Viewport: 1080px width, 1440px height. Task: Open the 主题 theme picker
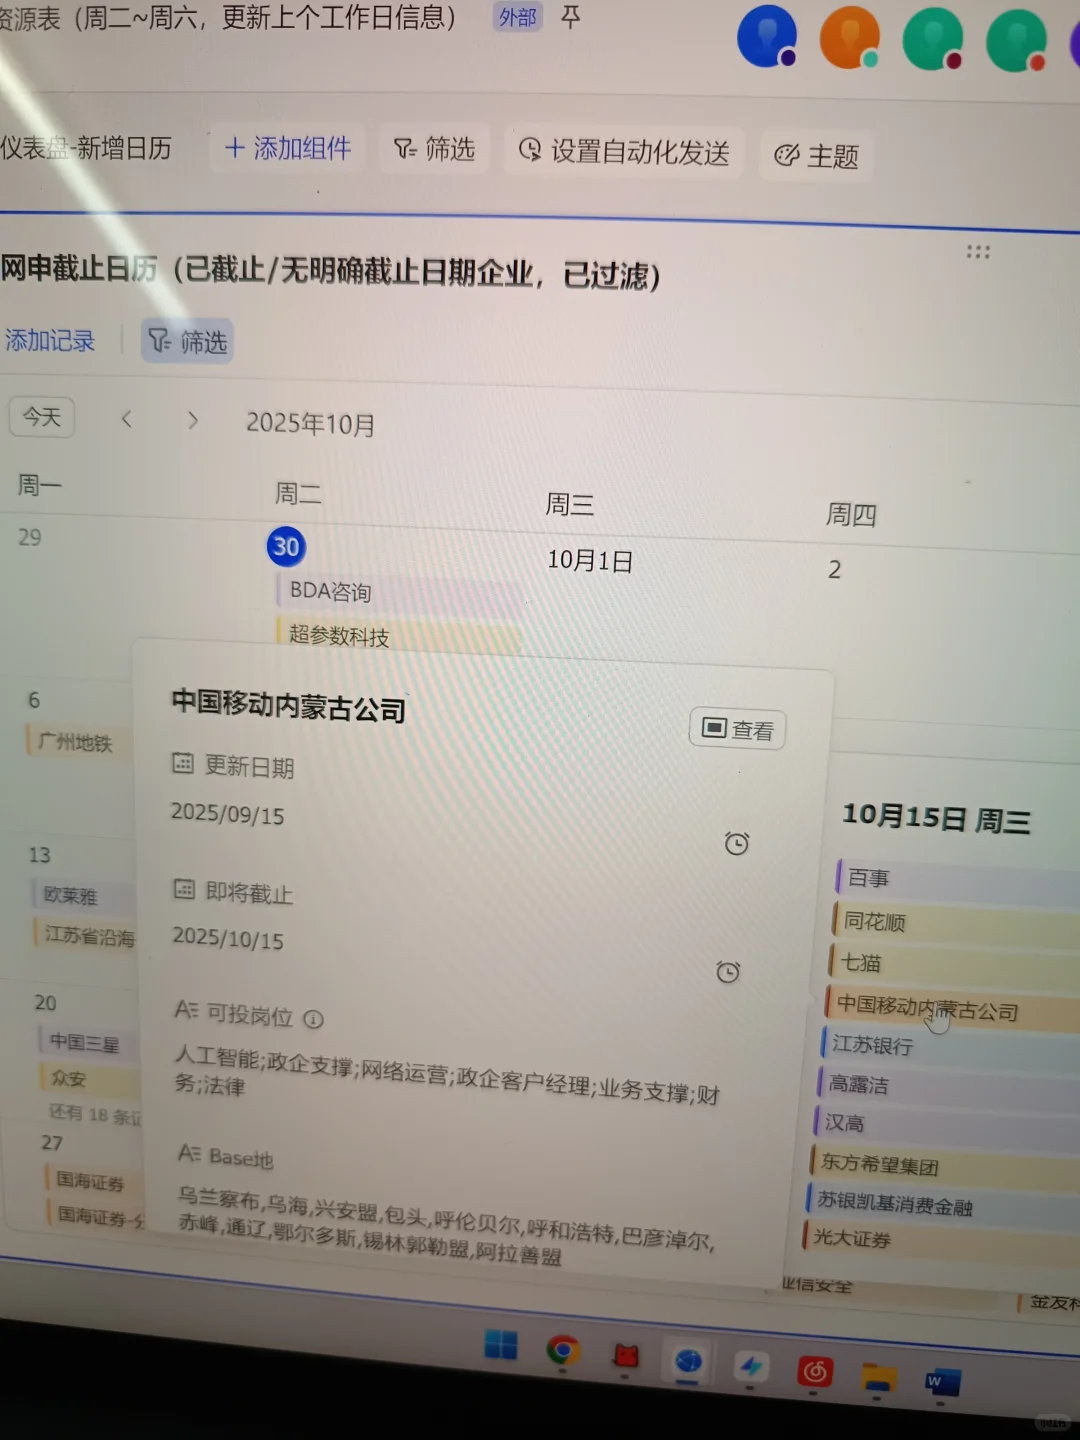(x=817, y=156)
